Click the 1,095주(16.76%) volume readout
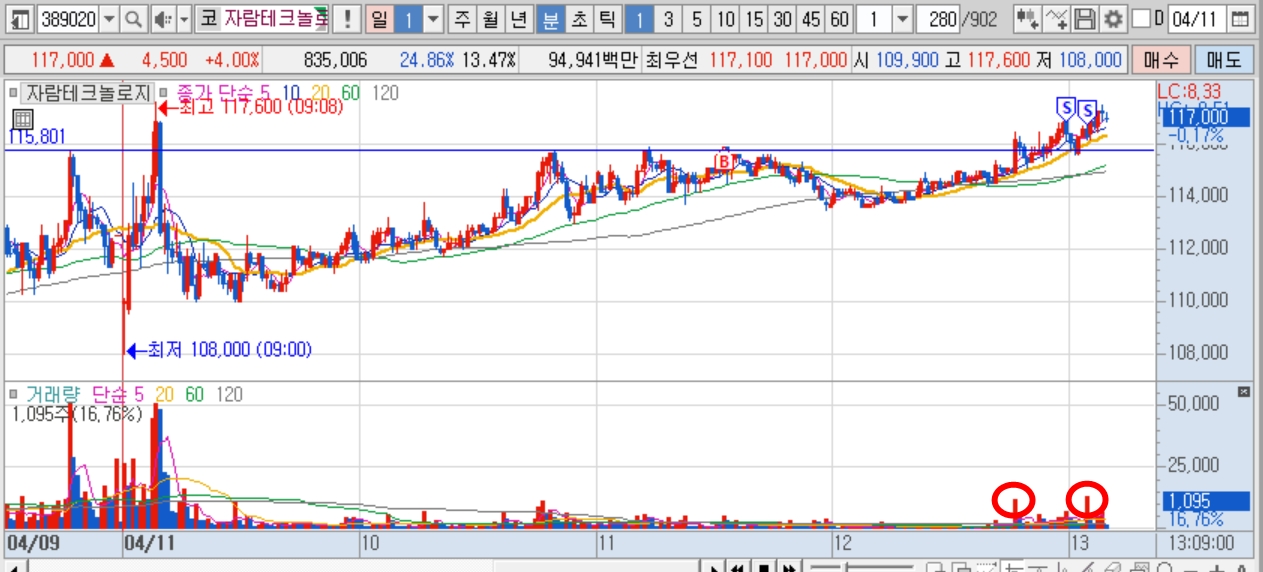The width and height of the screenshot is (1263, 572). pos(79,414)
